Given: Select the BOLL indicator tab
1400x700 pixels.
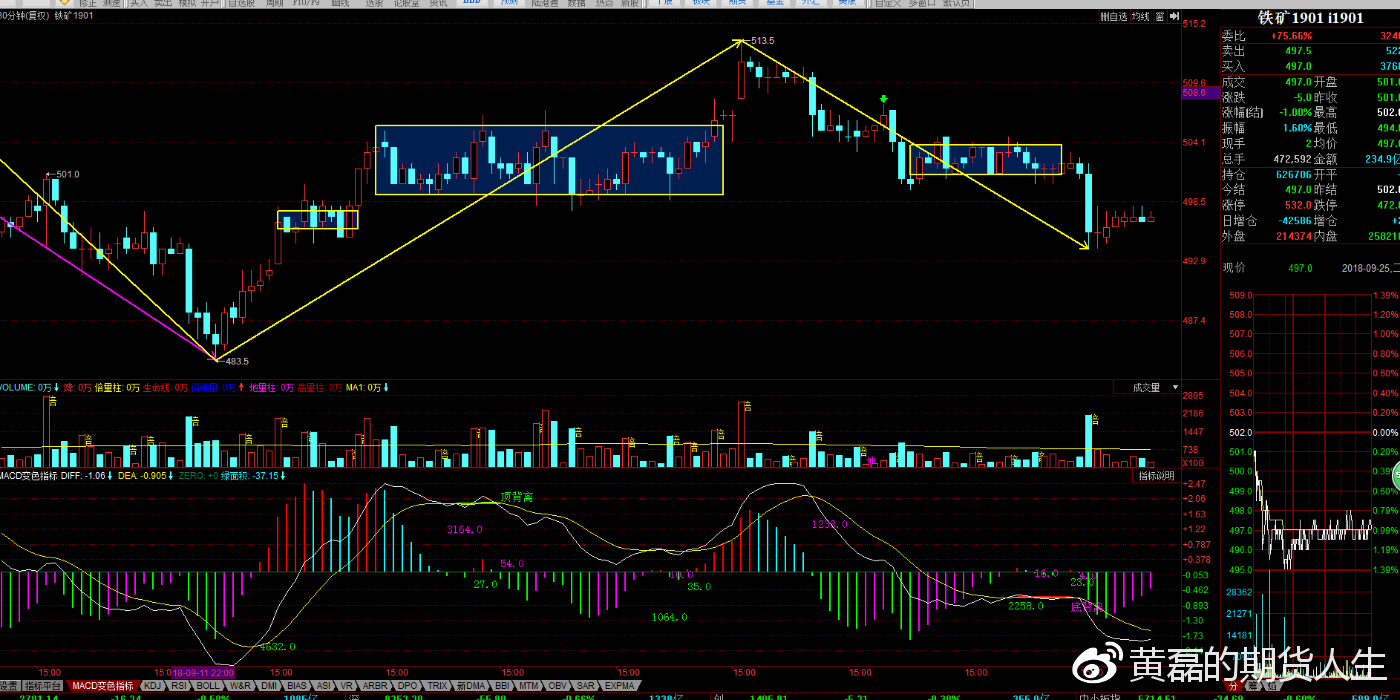Looking at the screenshot, I should click(x=208, y=686).
